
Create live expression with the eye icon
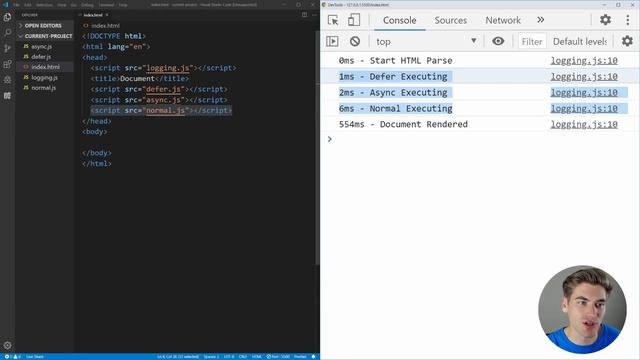click(x=498, y=41)
